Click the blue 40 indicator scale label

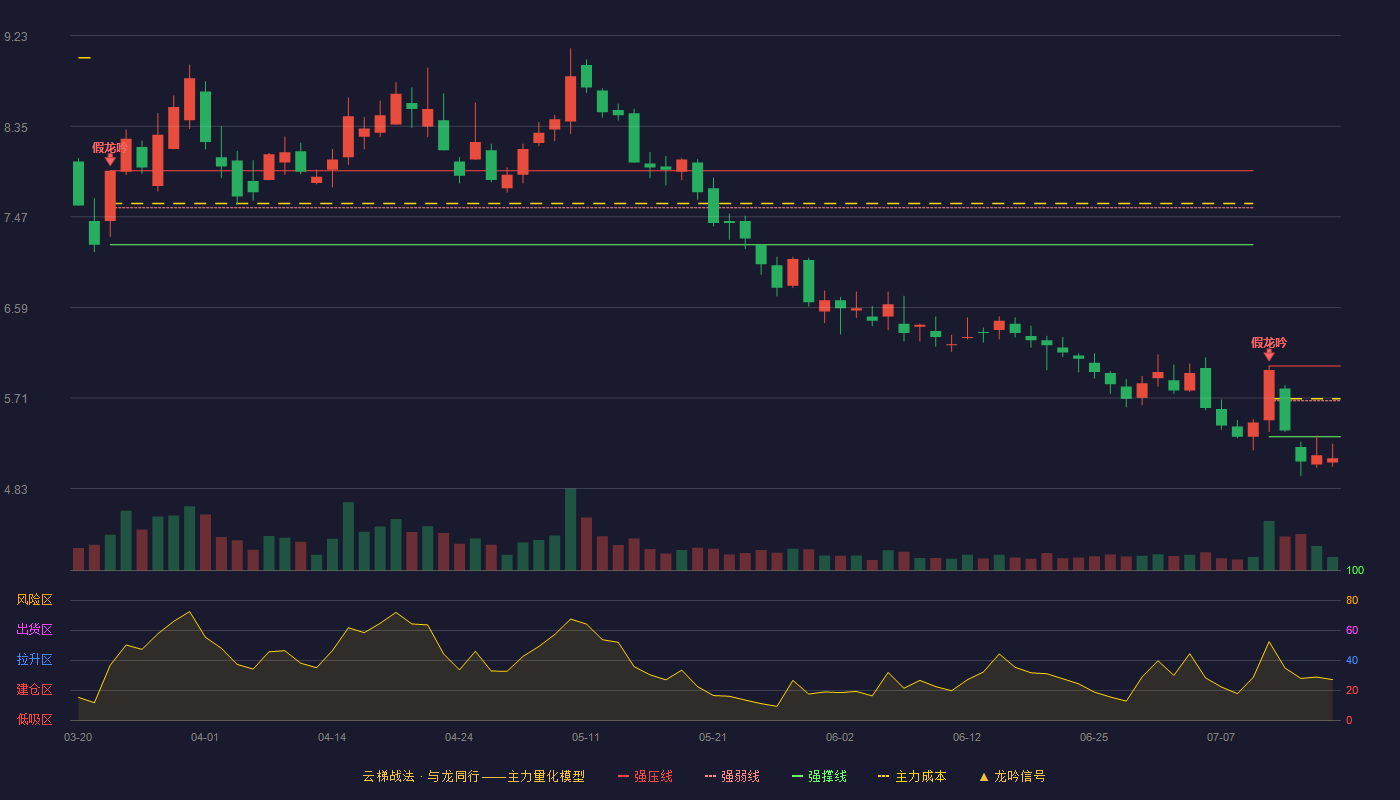(x=1352, y=660)
